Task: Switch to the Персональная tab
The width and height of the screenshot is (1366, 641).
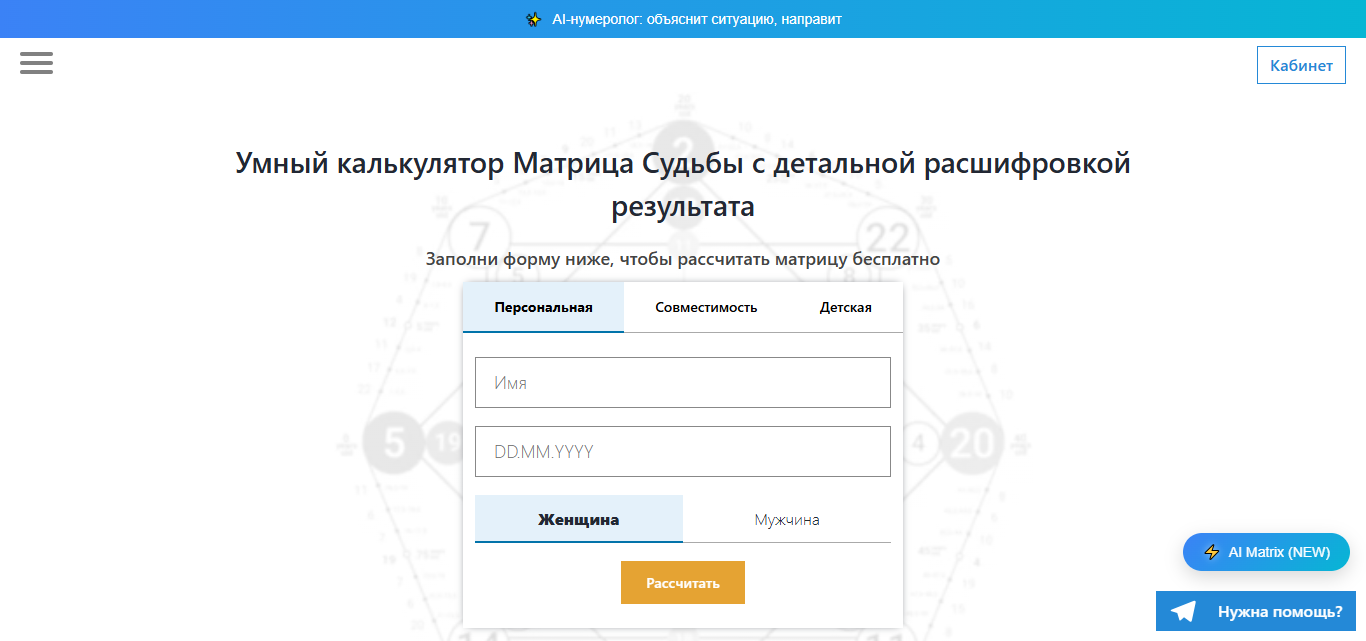Action: click(543, 307)
